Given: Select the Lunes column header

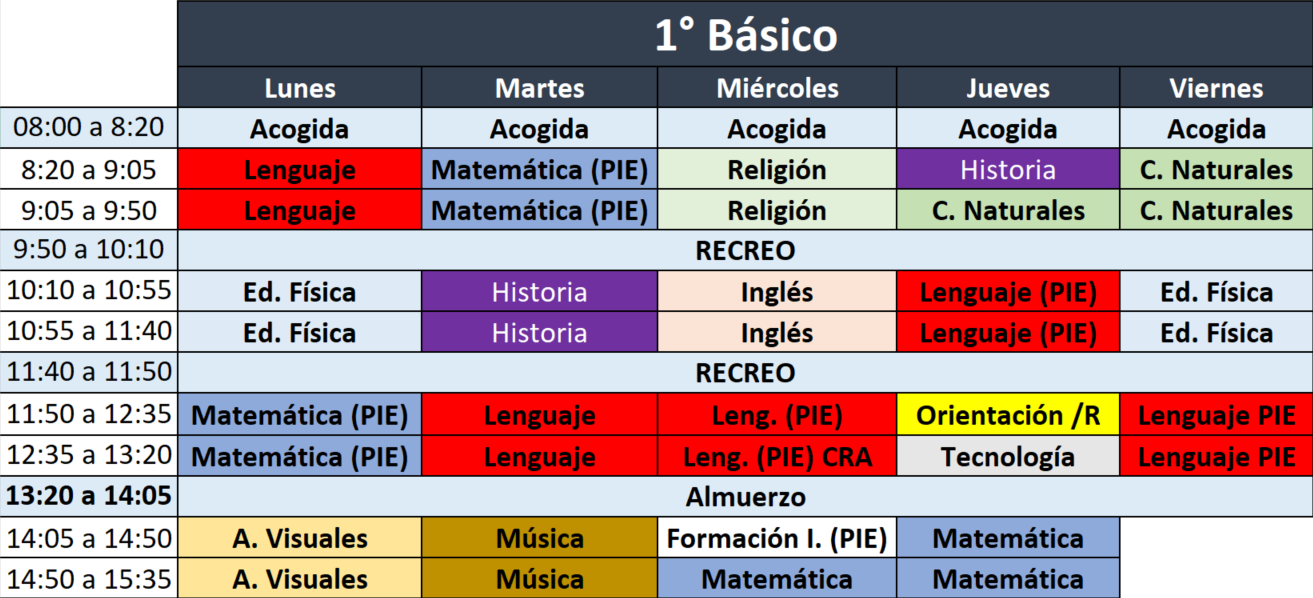Looking at the screenshot, I should (300, 88).
